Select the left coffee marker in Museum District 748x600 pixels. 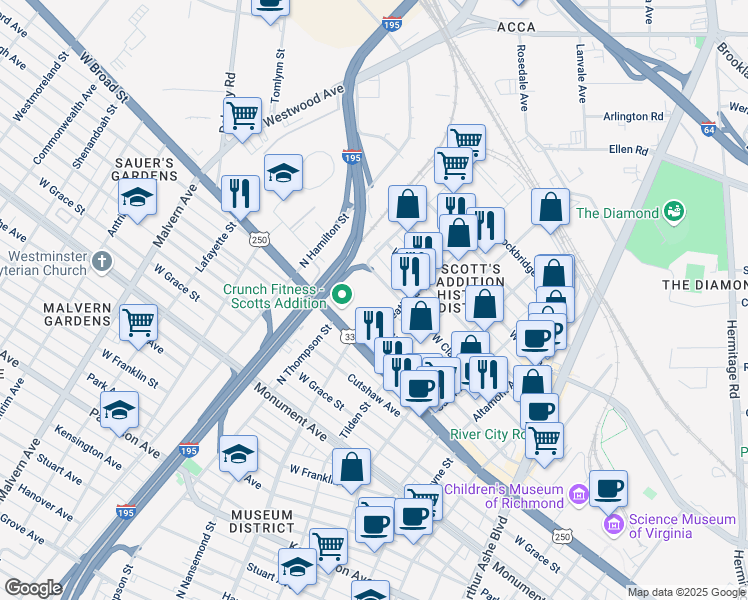click(x=374, y=525)
